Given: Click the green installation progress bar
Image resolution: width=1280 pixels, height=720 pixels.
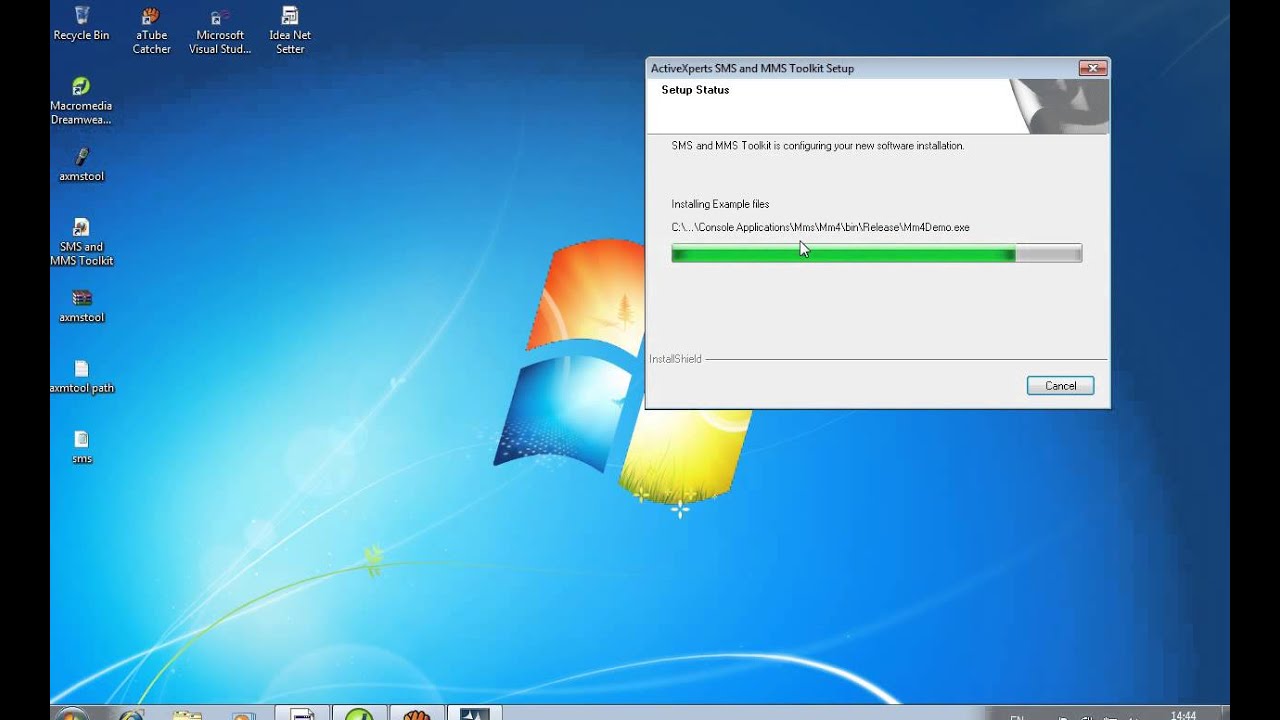Looking at the screenshot, I should tap(876, 254).
